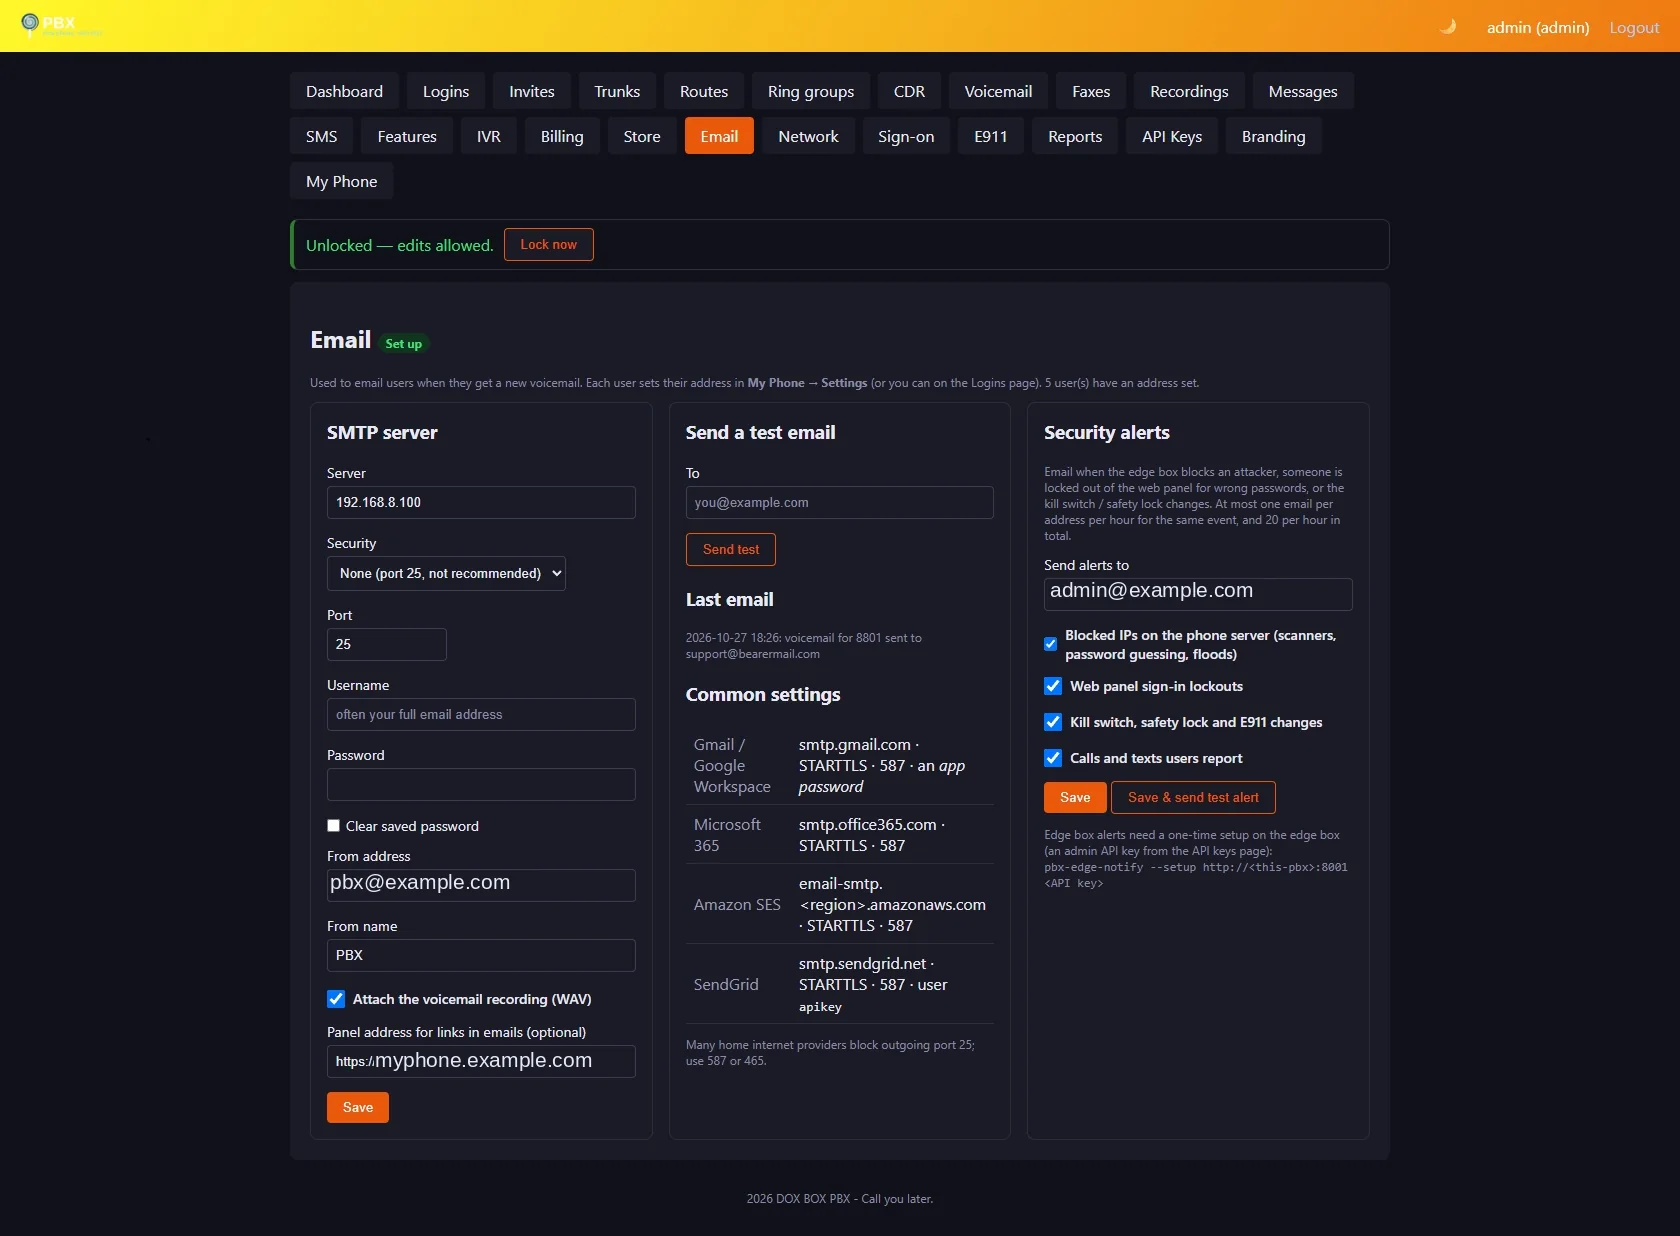Open Recordings tab
The image size is (1680, 1236).
1189,91
